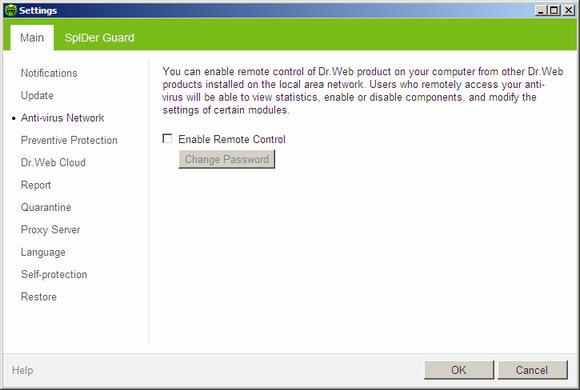Image resolution: width=580 pixels, height=390 pixels.
Task: Click the Change Password button
Action: [x=227, y=159]
